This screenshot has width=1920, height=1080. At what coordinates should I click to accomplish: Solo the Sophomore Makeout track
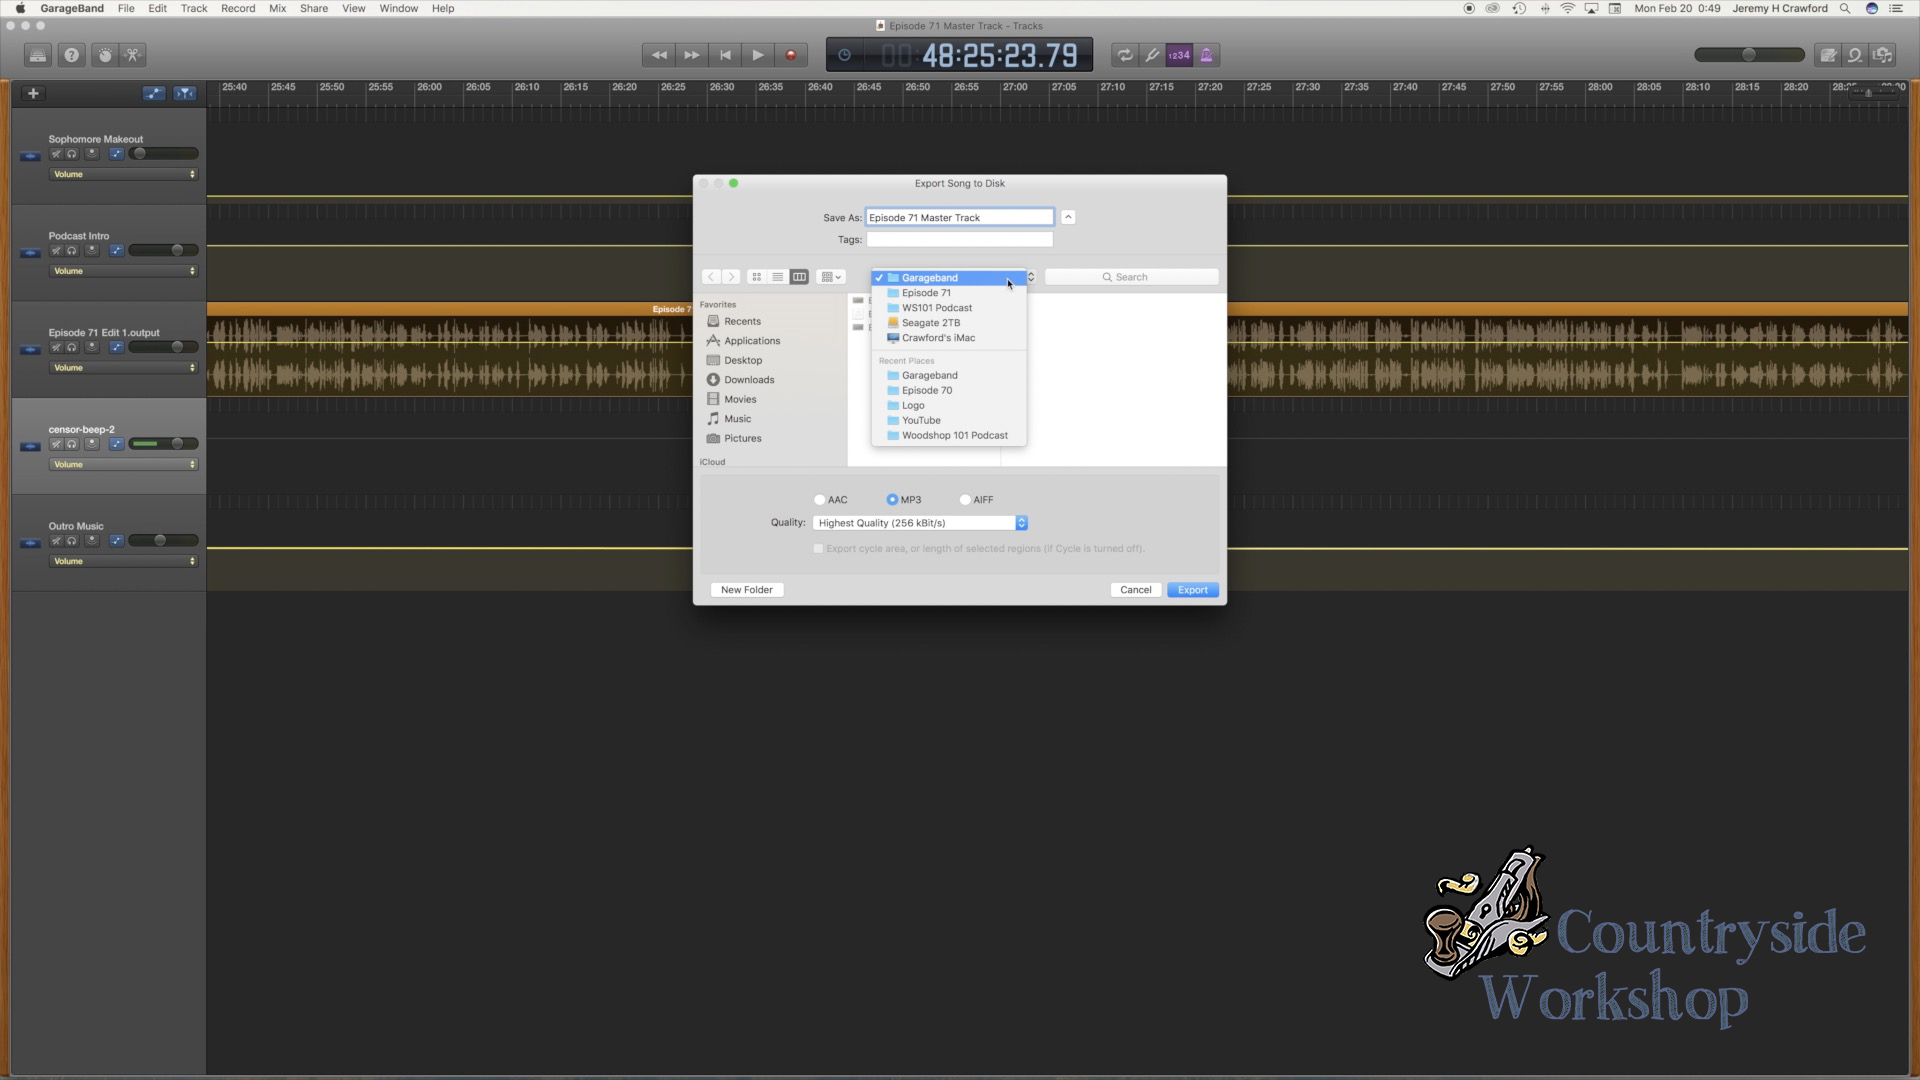[72, 154]
